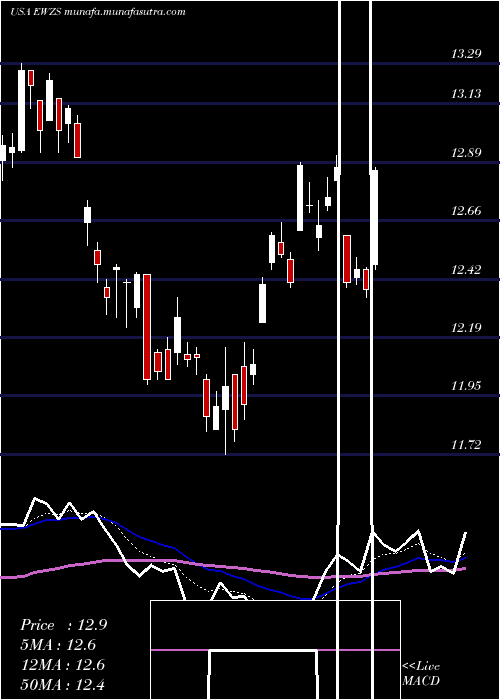Click the 13.13 price axis label

point(466,94)
